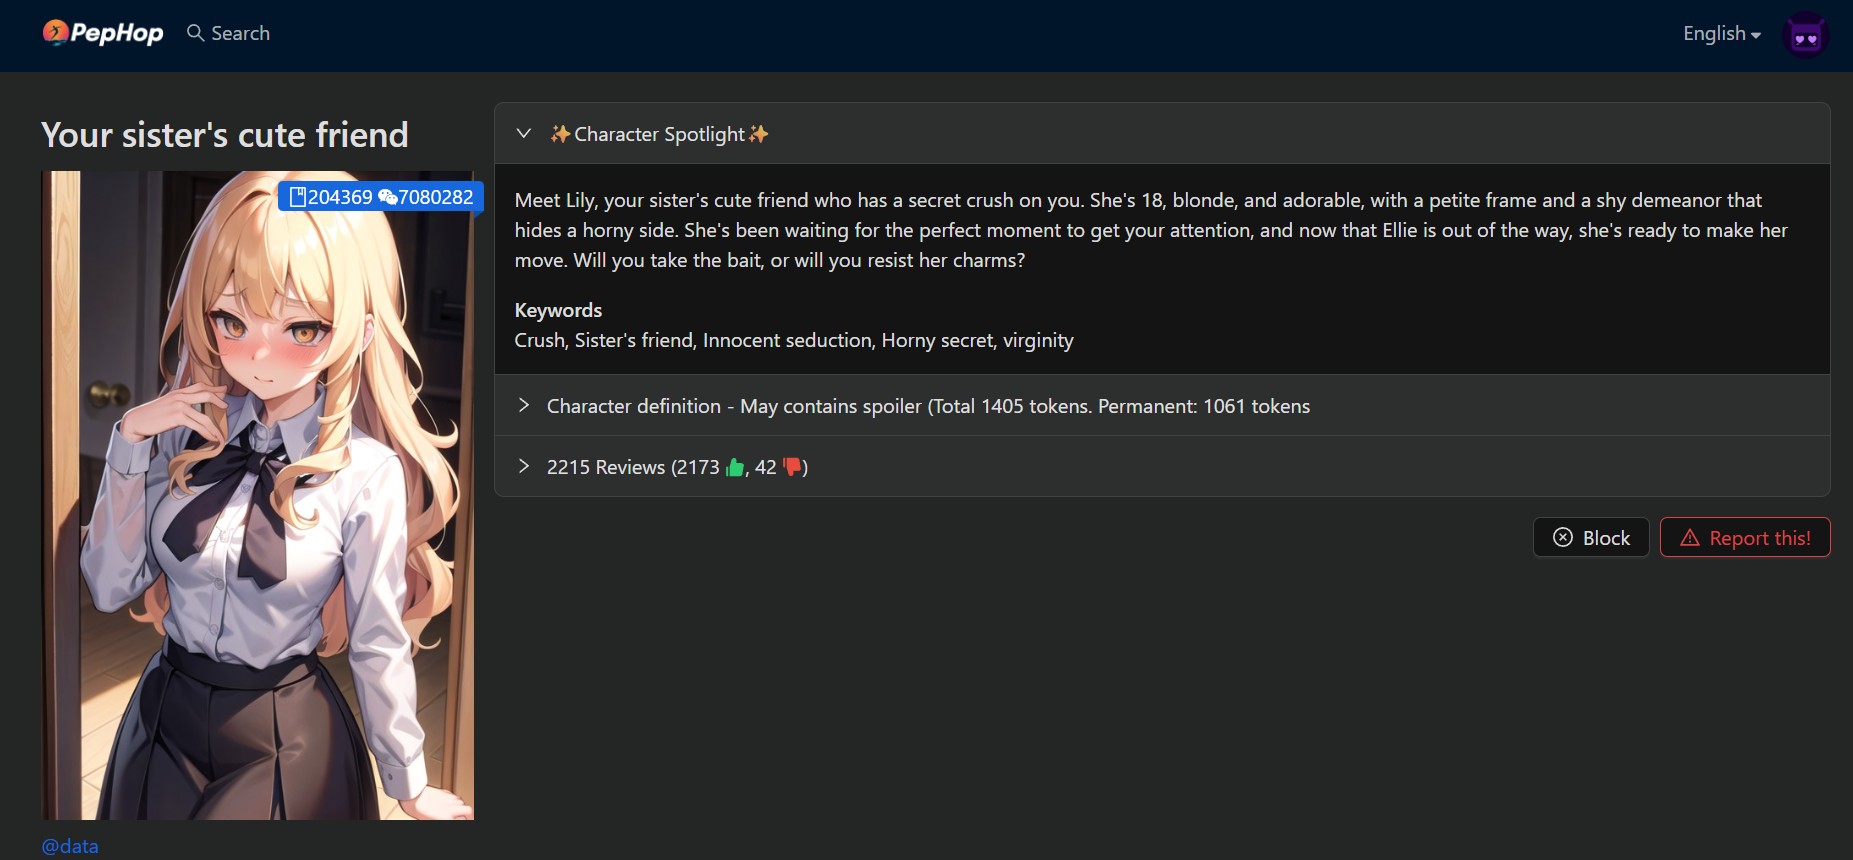Click the card icon beside 204369
The image size is (1853, 860).
(297, 197)
